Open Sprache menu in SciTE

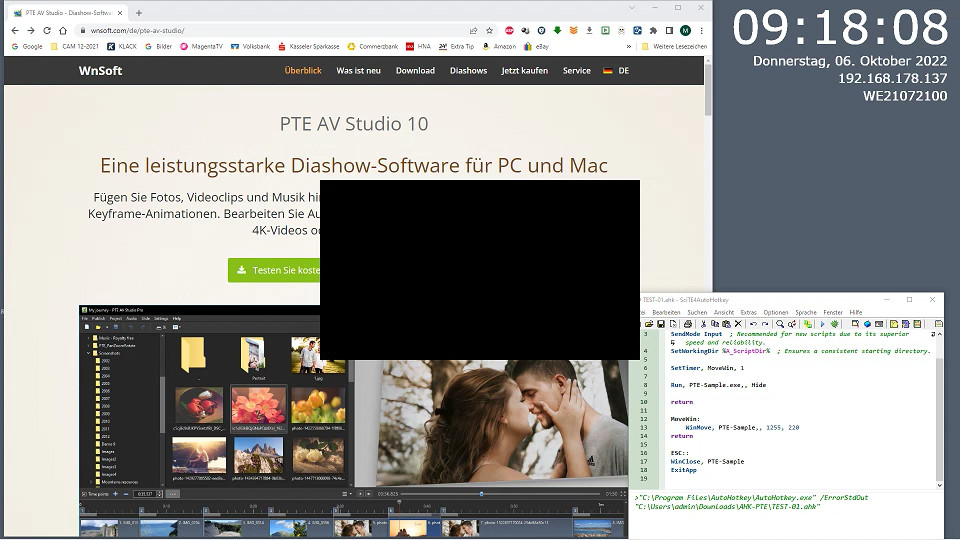(806, 312)
